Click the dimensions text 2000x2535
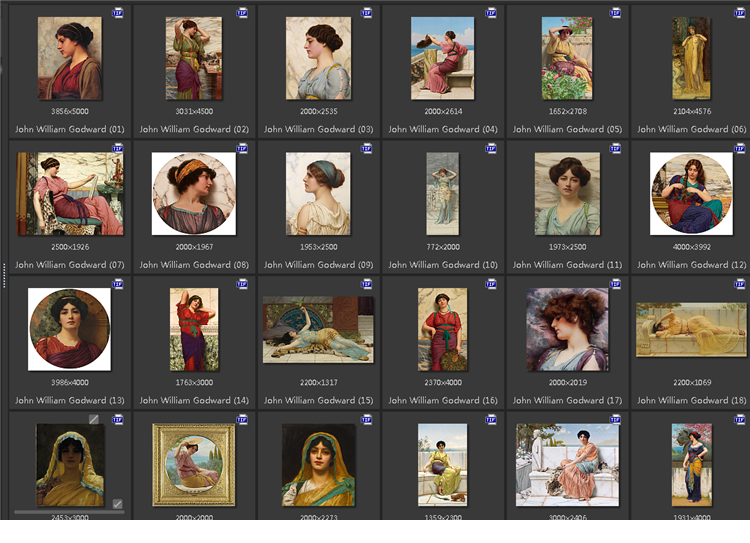 tap(319, 111)
